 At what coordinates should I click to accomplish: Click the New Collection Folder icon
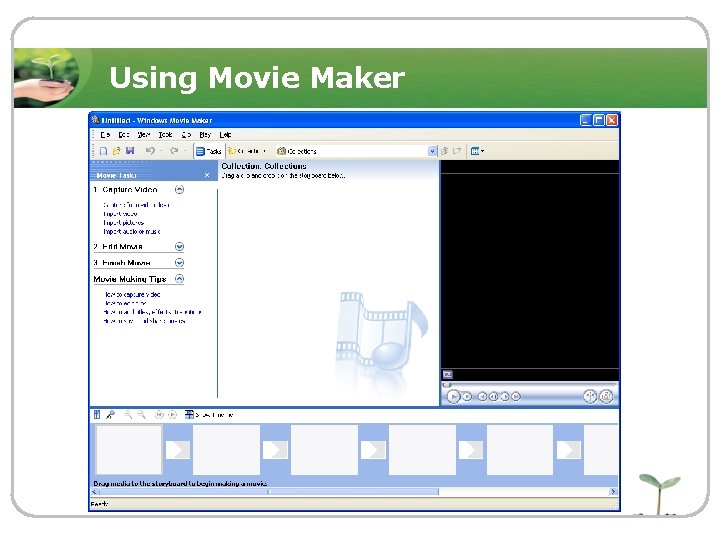pos(456,151)
